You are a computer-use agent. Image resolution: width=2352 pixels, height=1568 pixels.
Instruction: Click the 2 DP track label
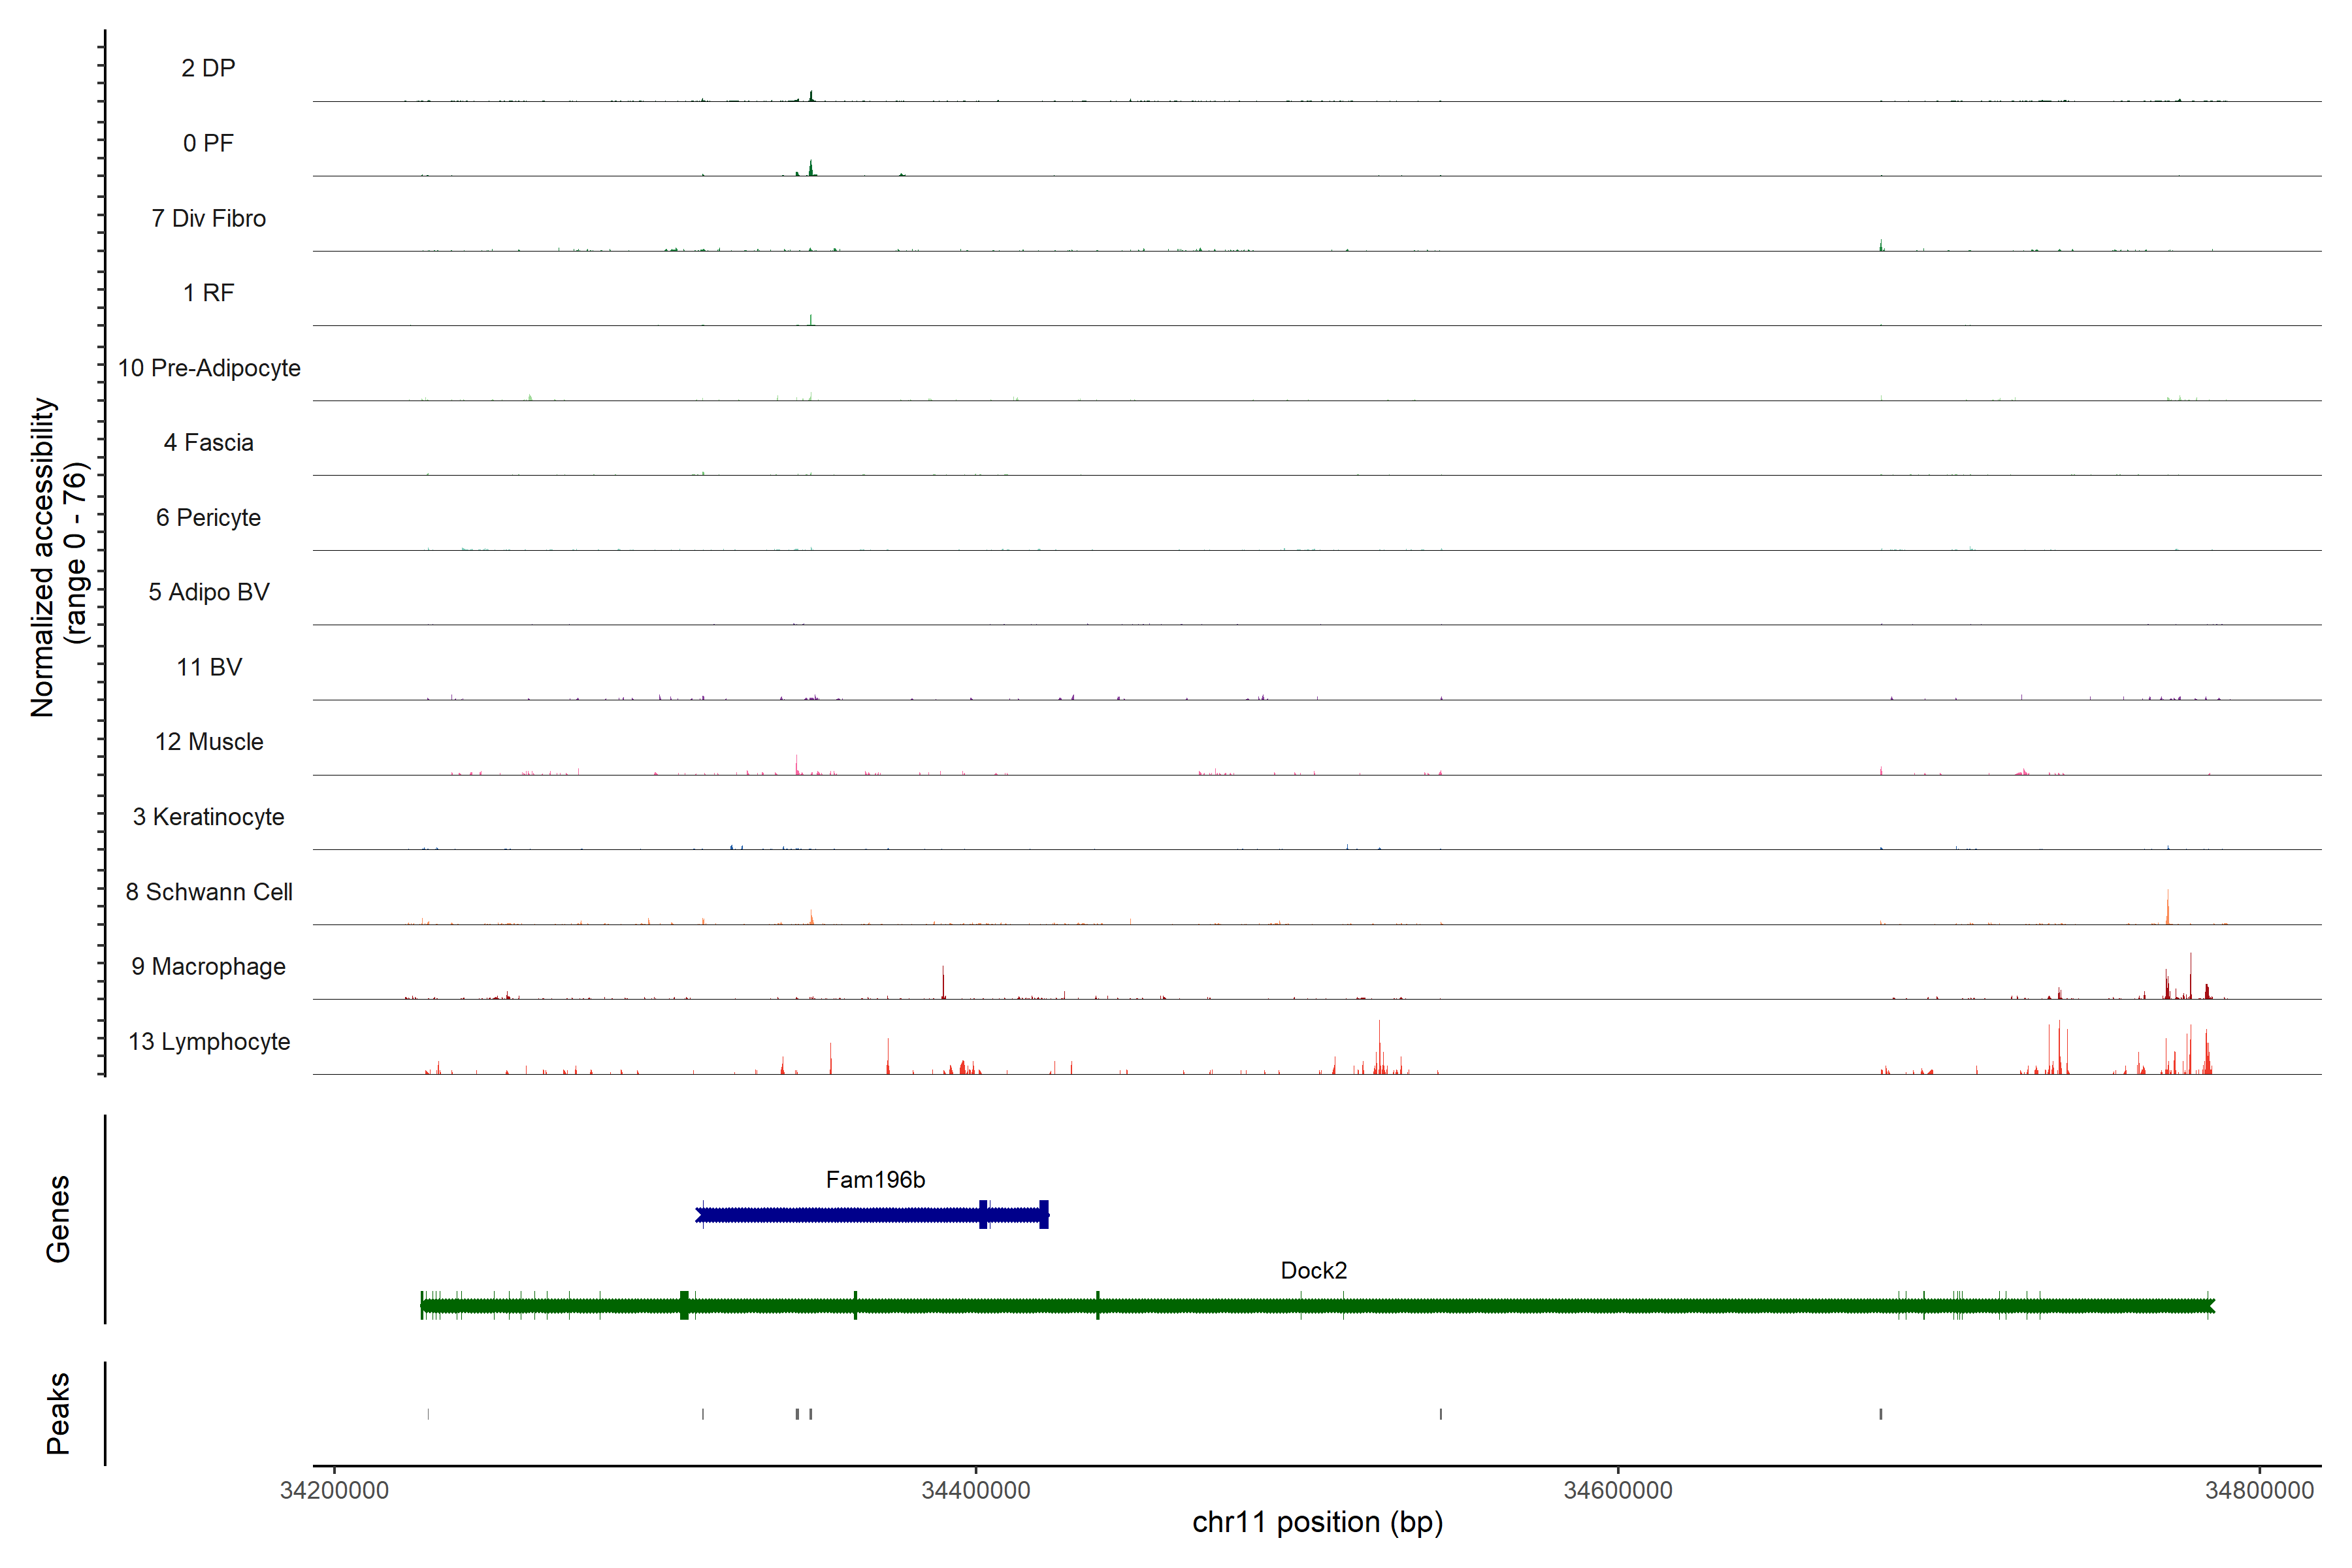208,68
